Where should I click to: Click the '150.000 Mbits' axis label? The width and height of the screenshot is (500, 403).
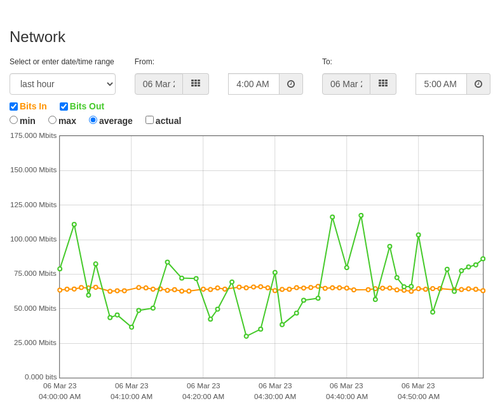point(33,170)
